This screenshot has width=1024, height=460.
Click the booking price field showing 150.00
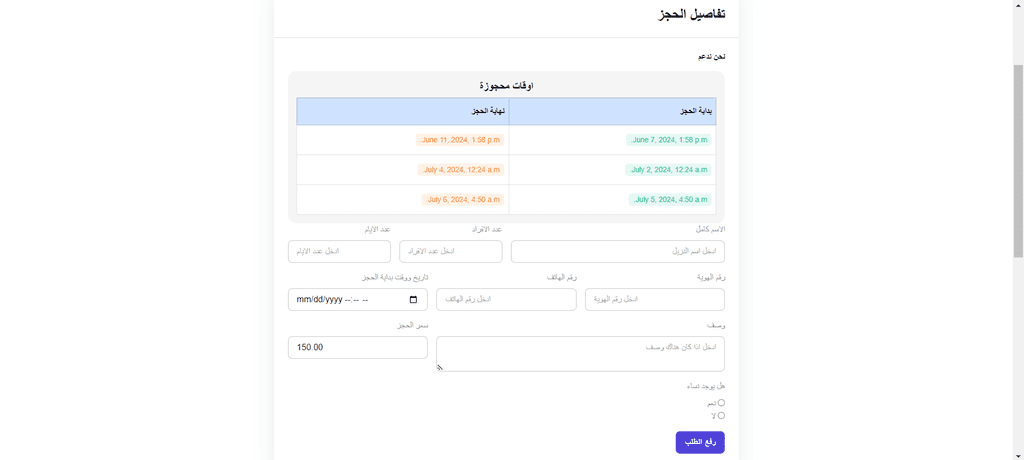coord(358,347)
